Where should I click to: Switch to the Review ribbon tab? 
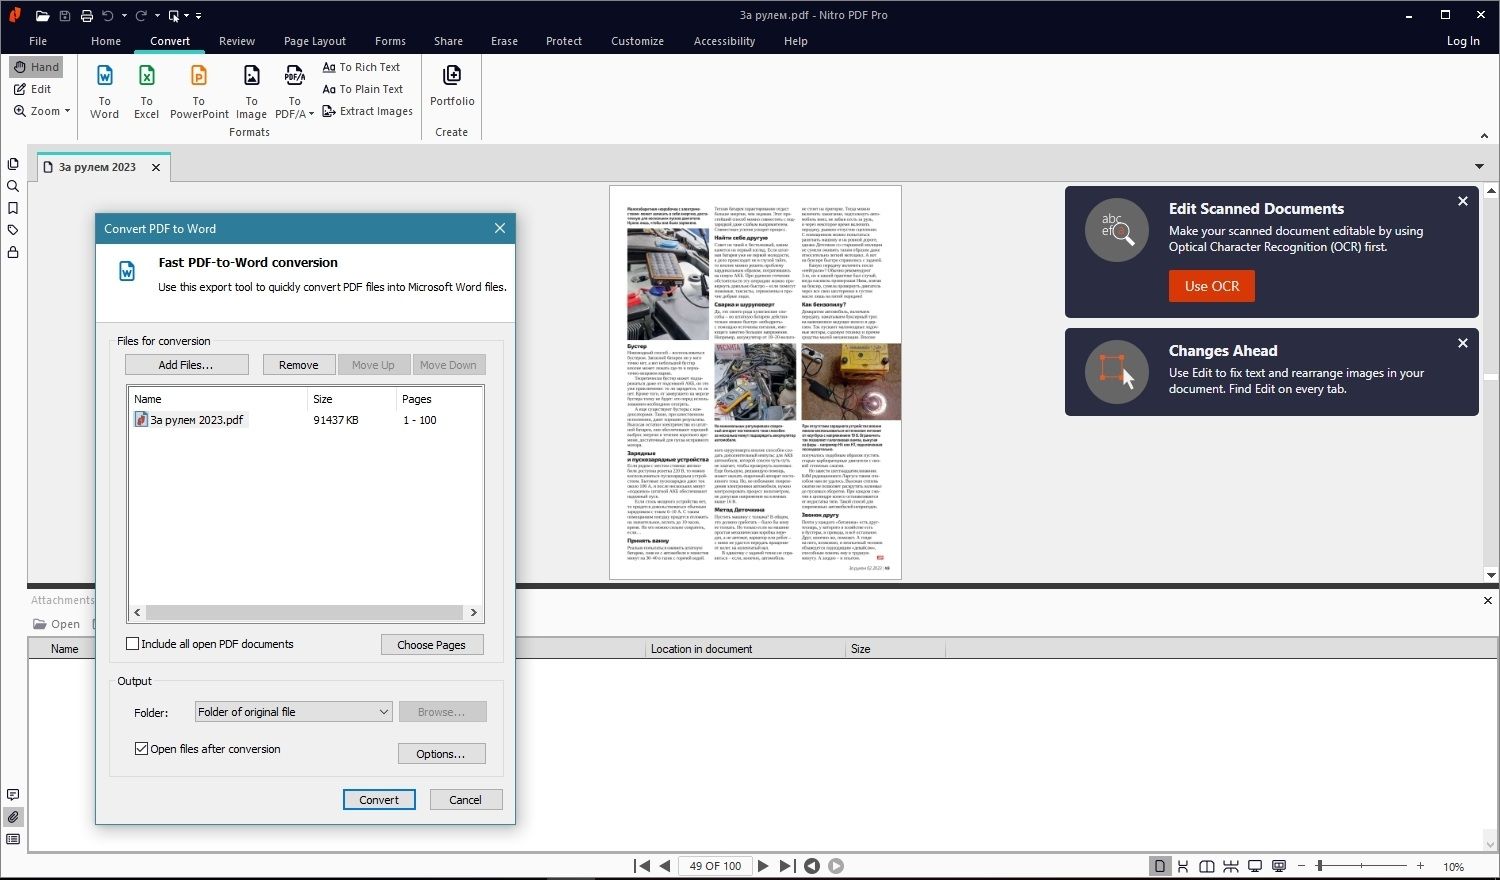tap(236, 41)
